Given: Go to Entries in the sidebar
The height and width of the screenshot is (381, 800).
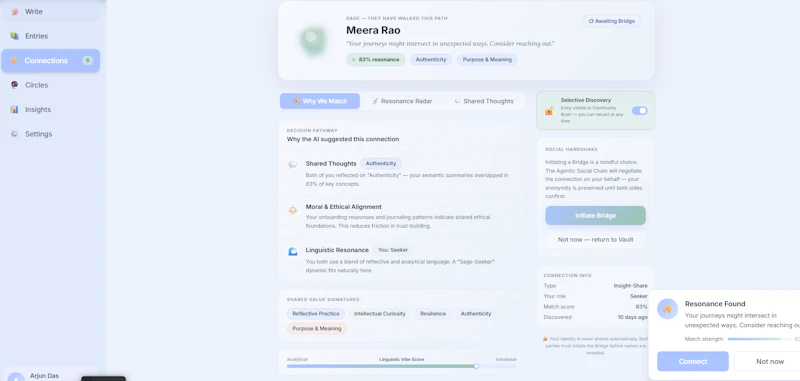Looking at the screenshot, I should [x=50, y=36].
